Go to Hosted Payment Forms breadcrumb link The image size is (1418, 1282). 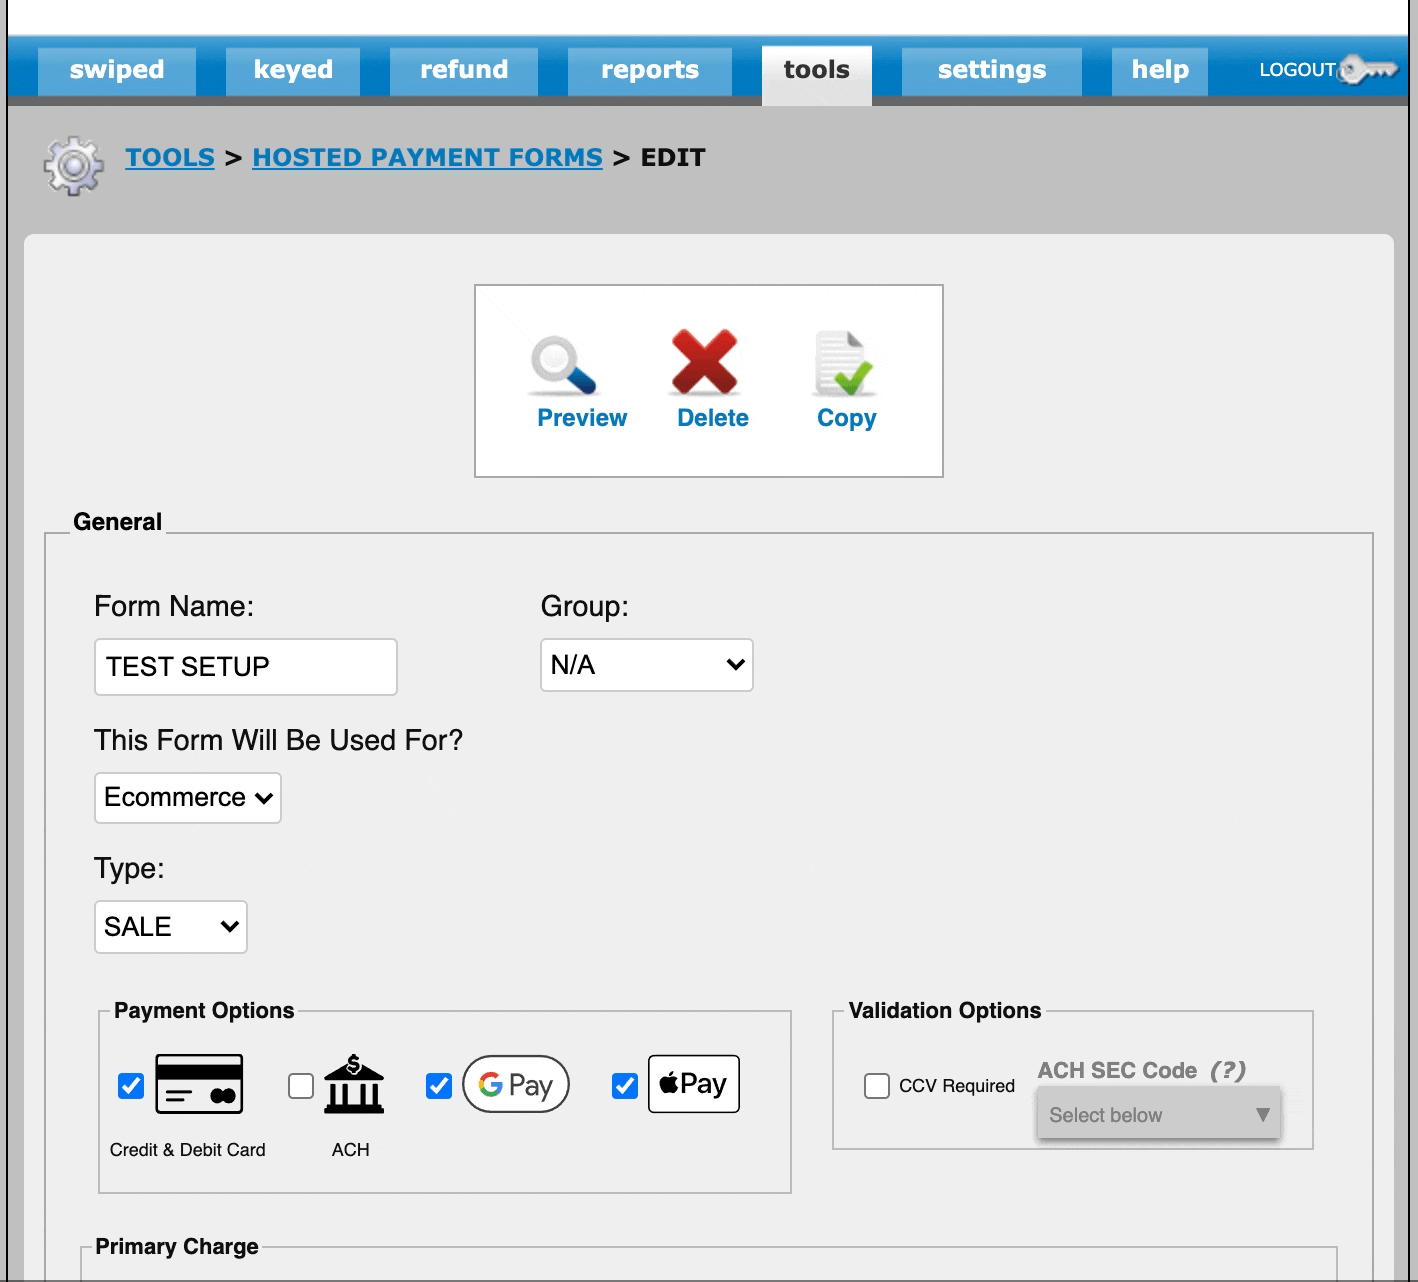[427, 158]
